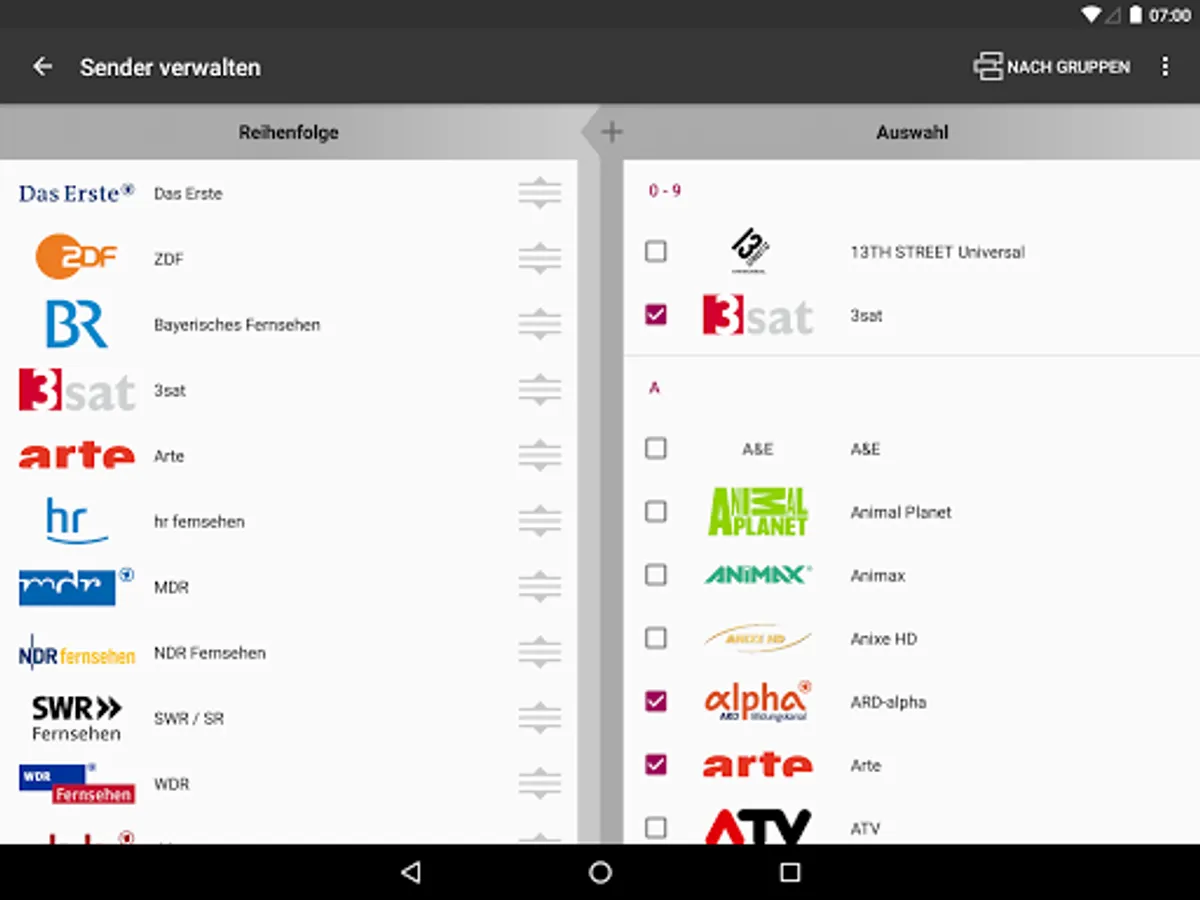Click the ATV logo
Image resolution: width=1200 pixels, height=900 pixels.
[x=757, y=827]
